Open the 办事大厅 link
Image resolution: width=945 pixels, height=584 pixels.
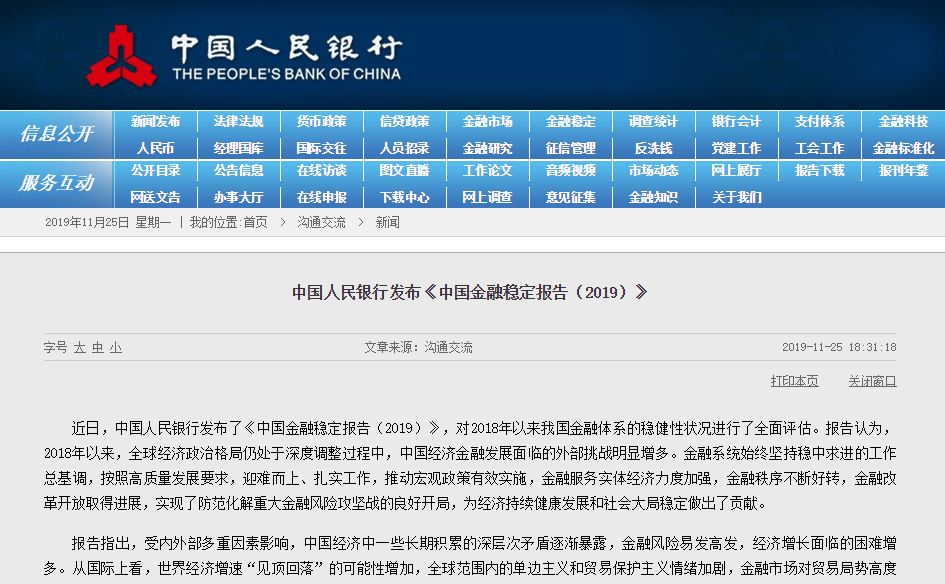[239, 197]
